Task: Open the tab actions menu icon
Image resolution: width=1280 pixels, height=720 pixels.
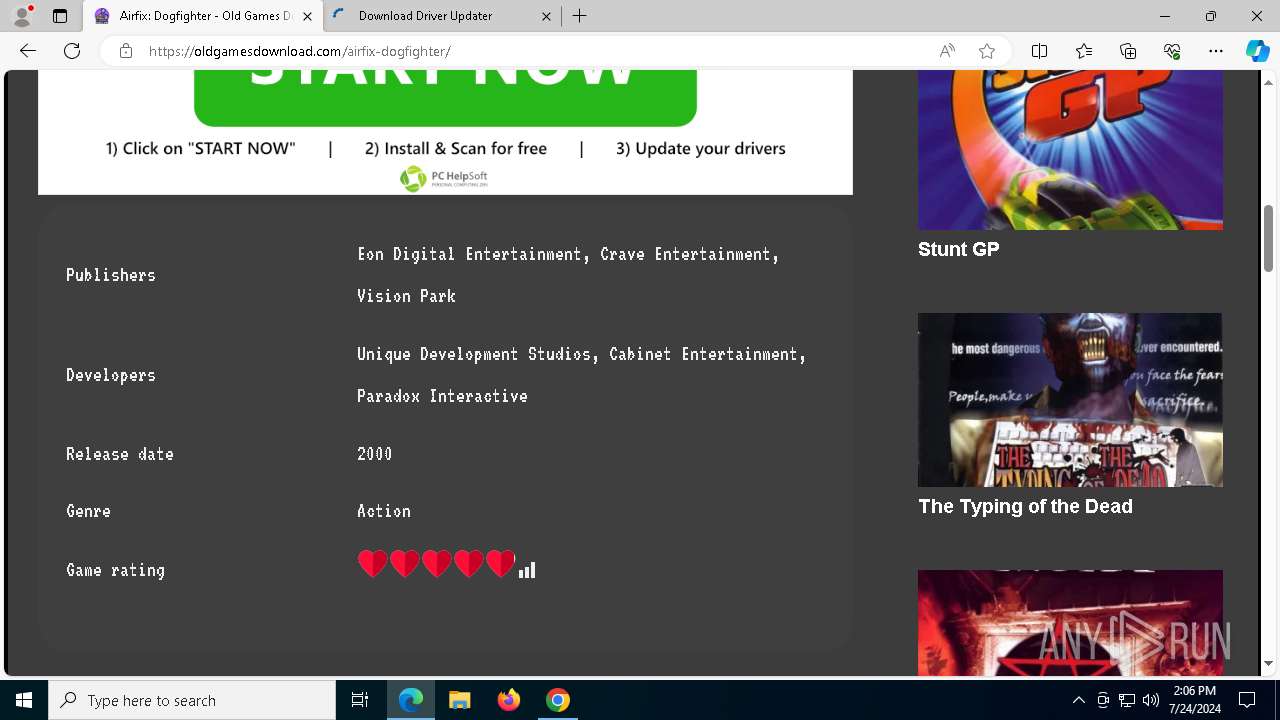Action: (60, 16)
